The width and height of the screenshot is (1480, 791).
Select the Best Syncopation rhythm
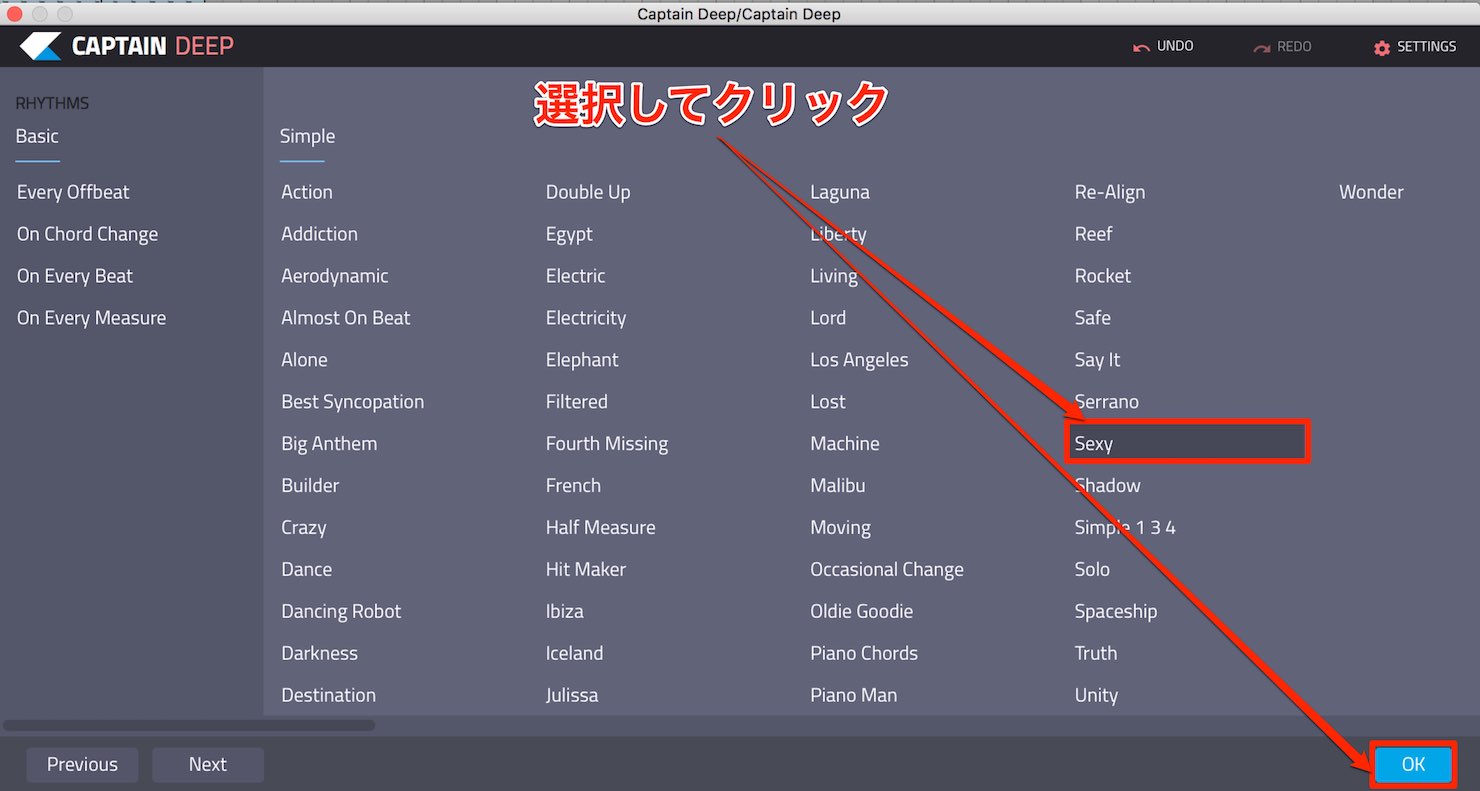point(352,402)
